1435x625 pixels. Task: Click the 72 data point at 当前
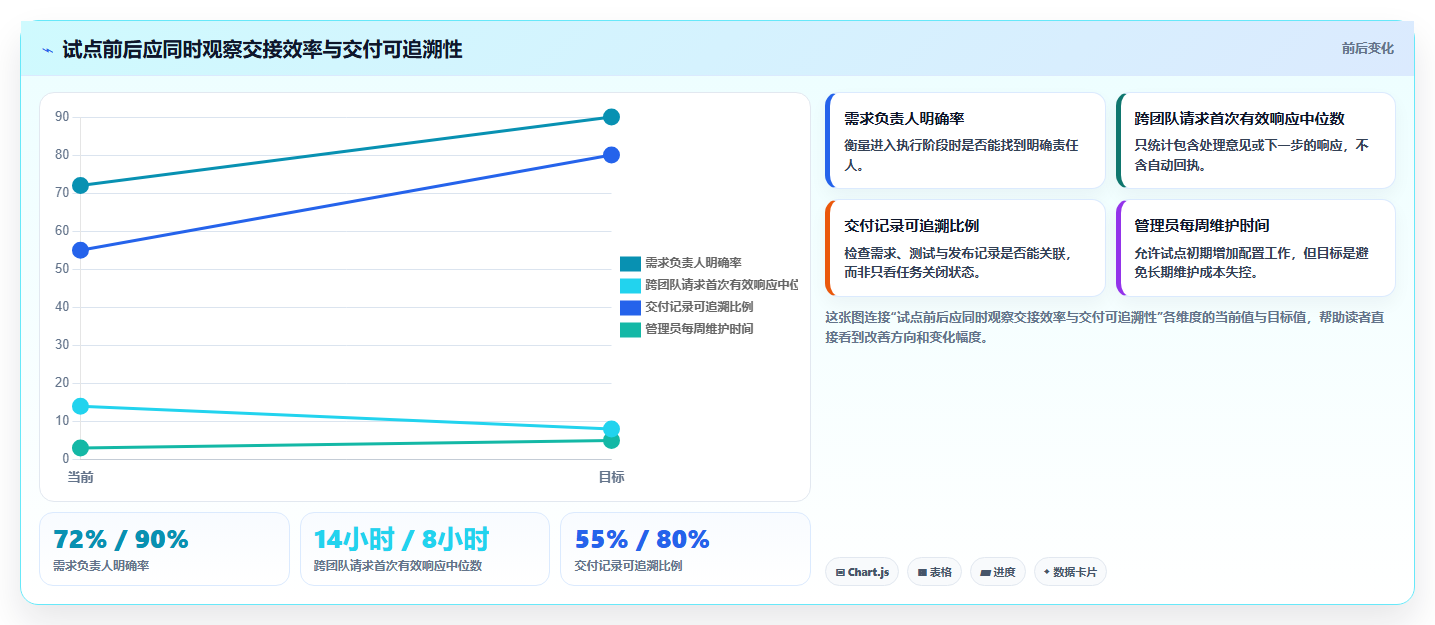[x=80, y=185]
